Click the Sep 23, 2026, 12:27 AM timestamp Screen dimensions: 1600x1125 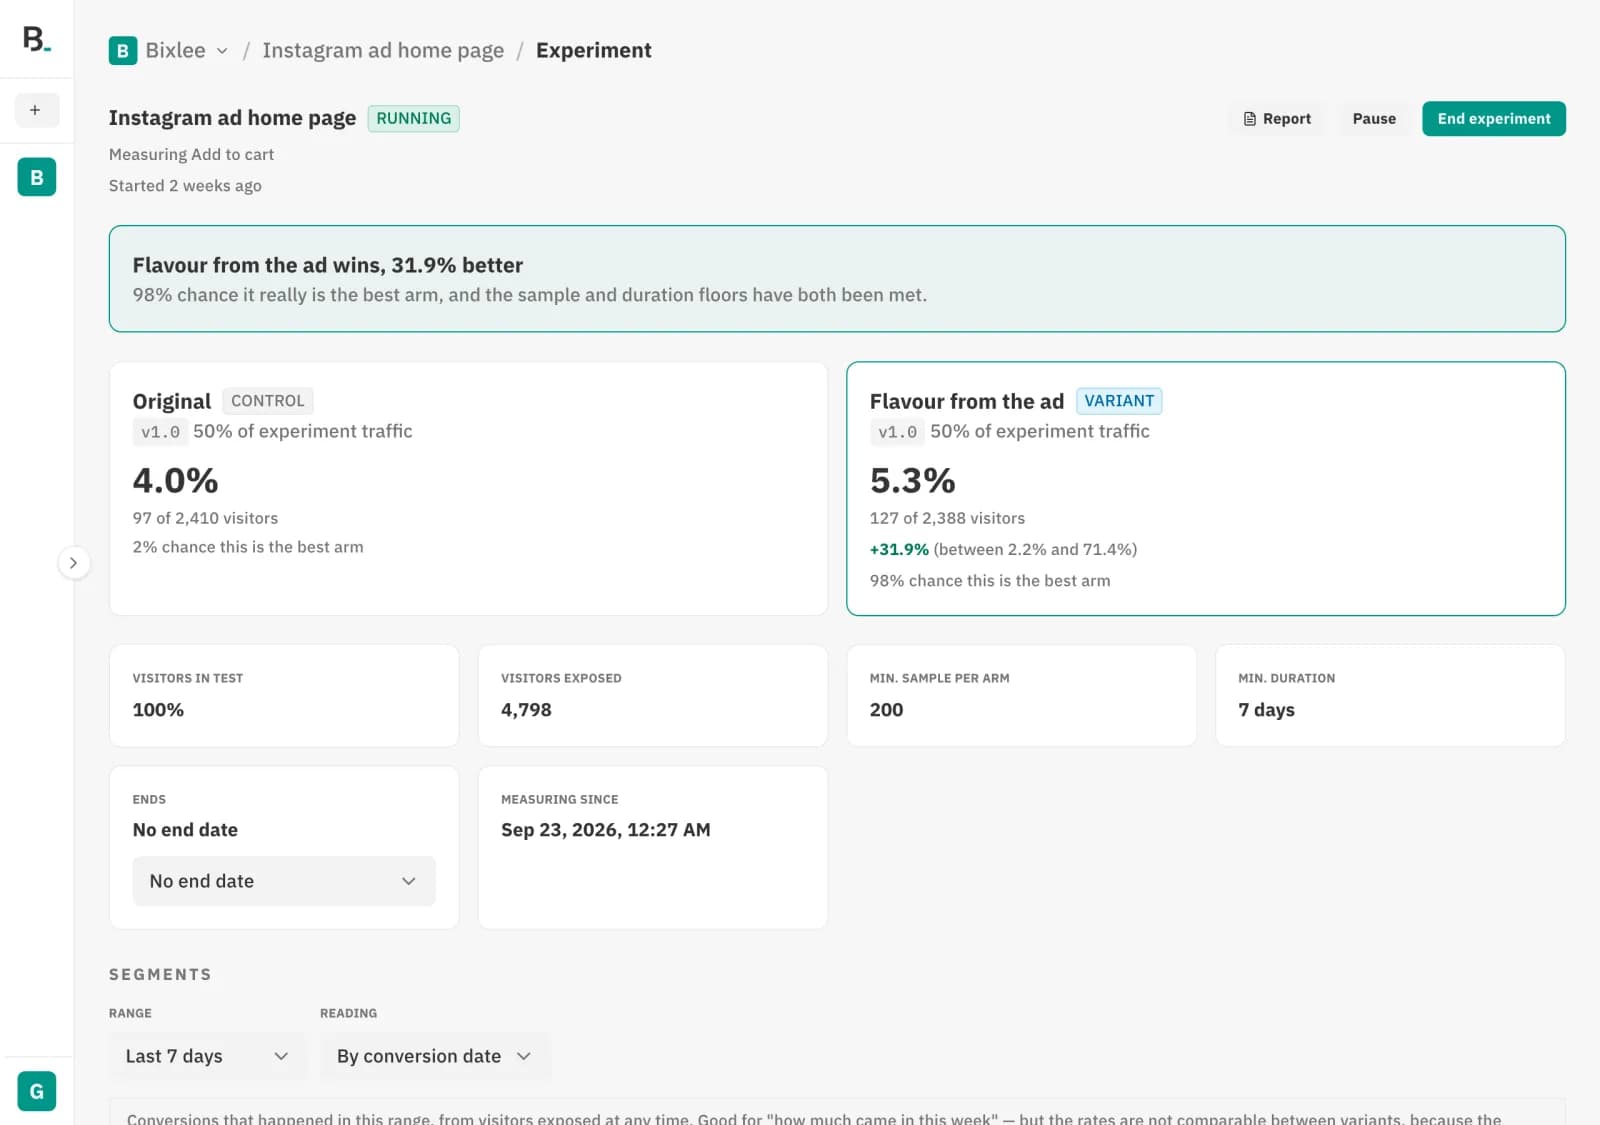tap(606, 830)
